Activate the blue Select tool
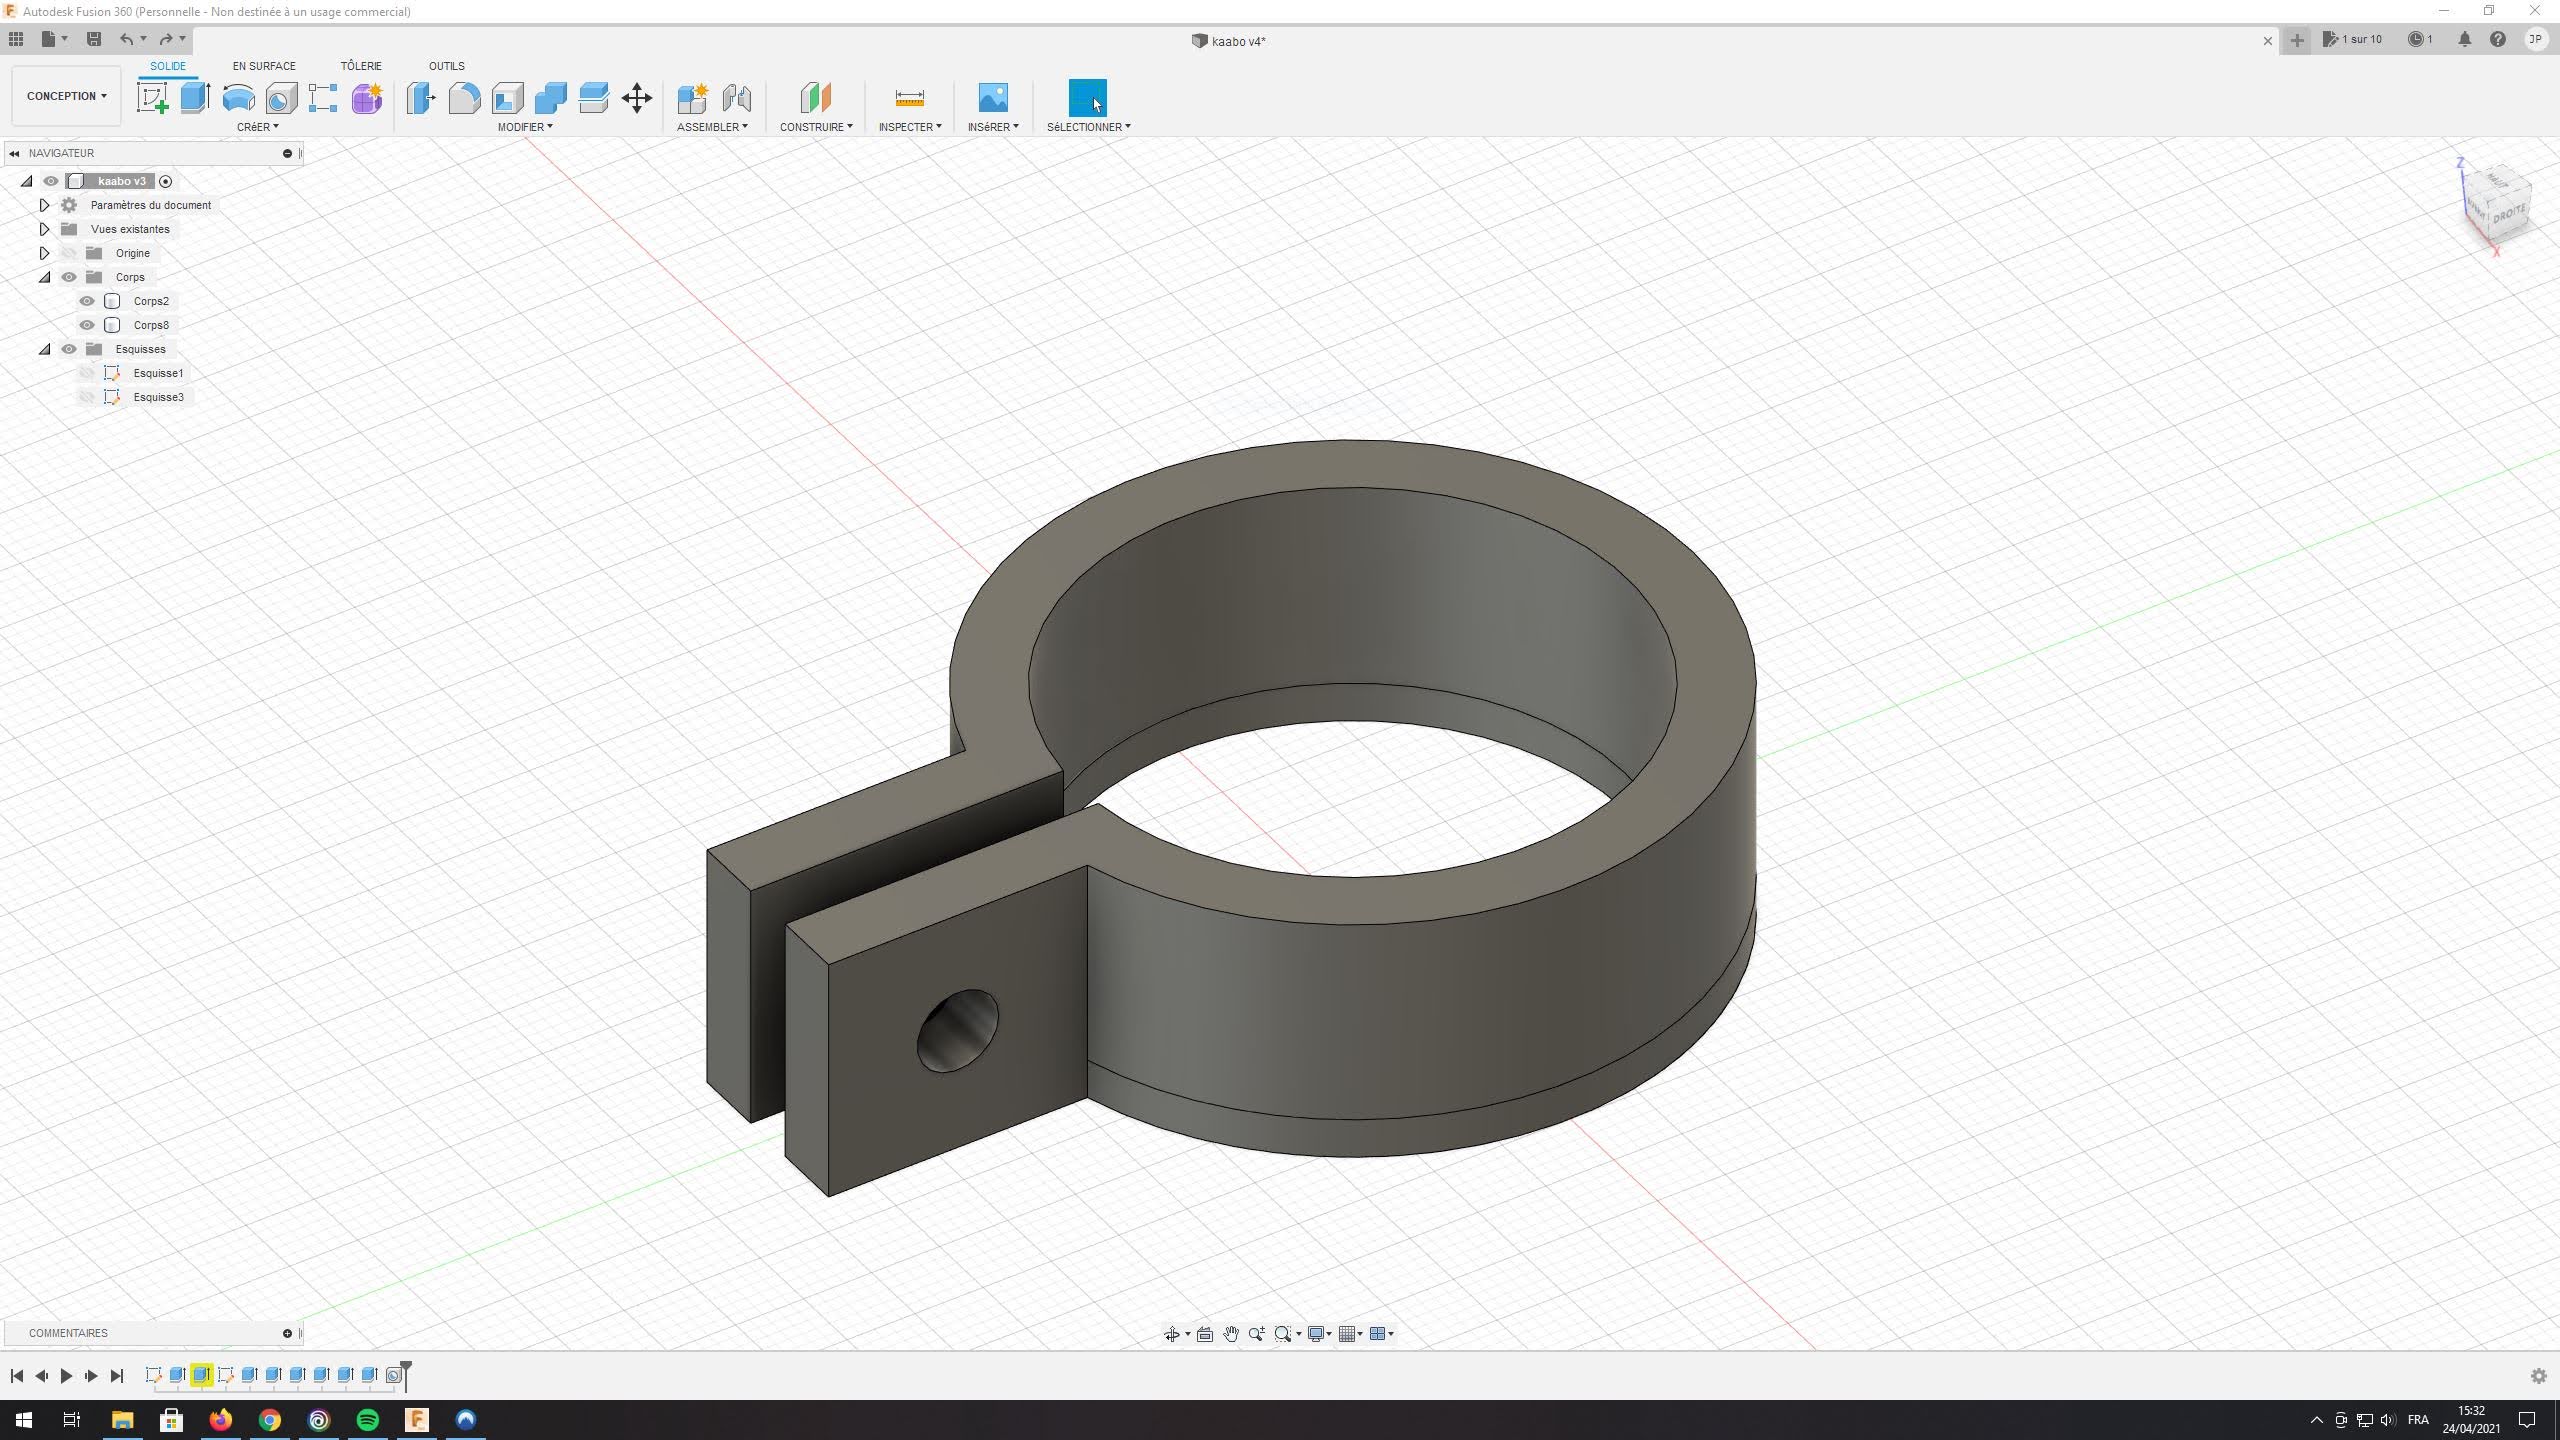This screenshot has height=1440, width=2560. (1088, 98)
